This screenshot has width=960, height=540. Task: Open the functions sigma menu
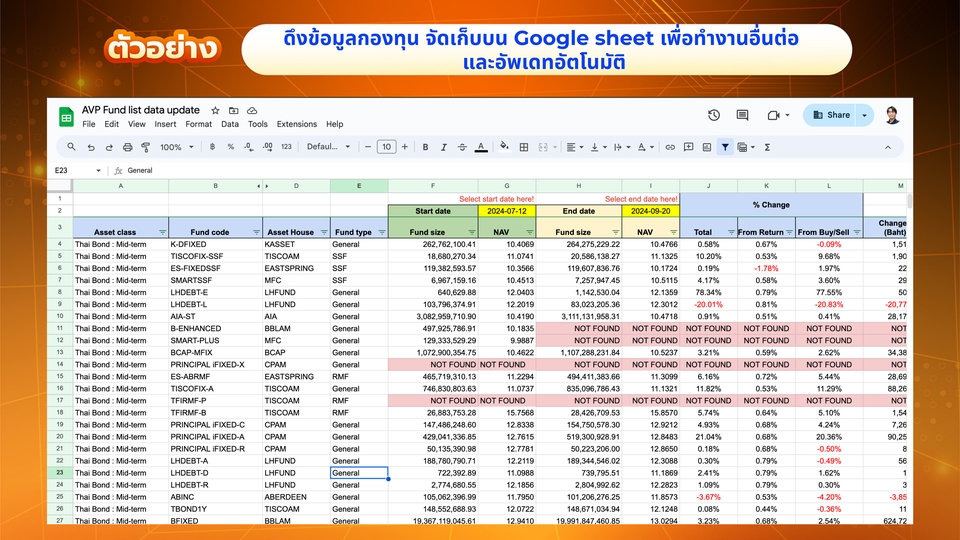point(767,147)
